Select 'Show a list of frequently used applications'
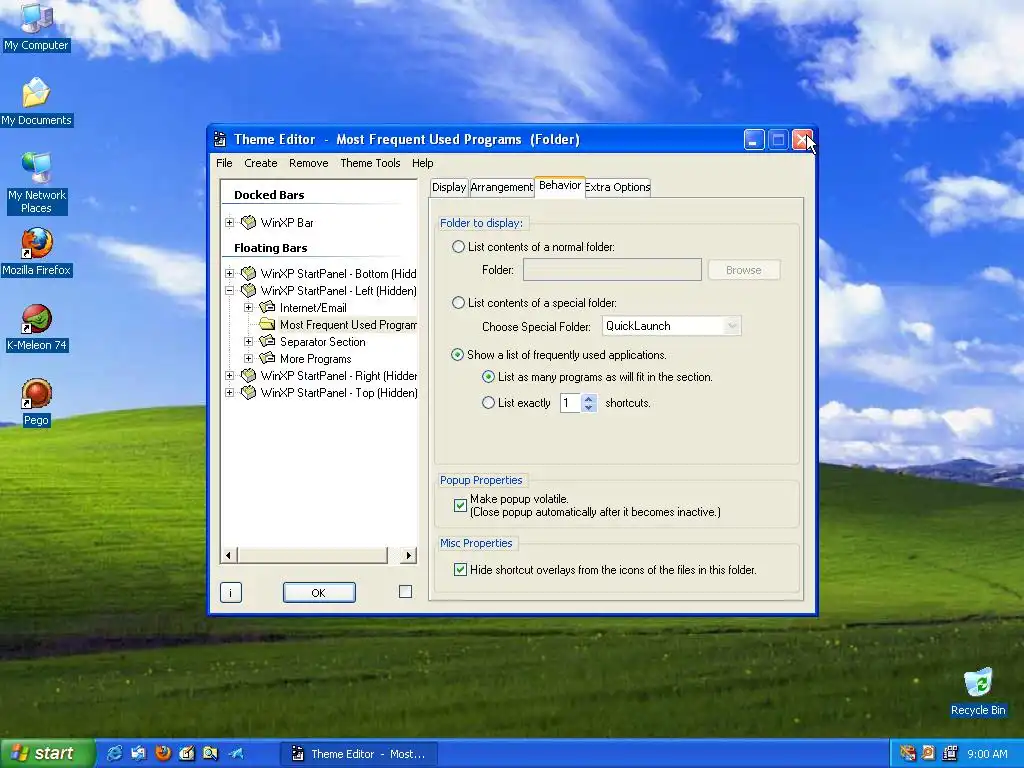The height and width of the screenshot is (768, 1024). (x=458, y=355)
